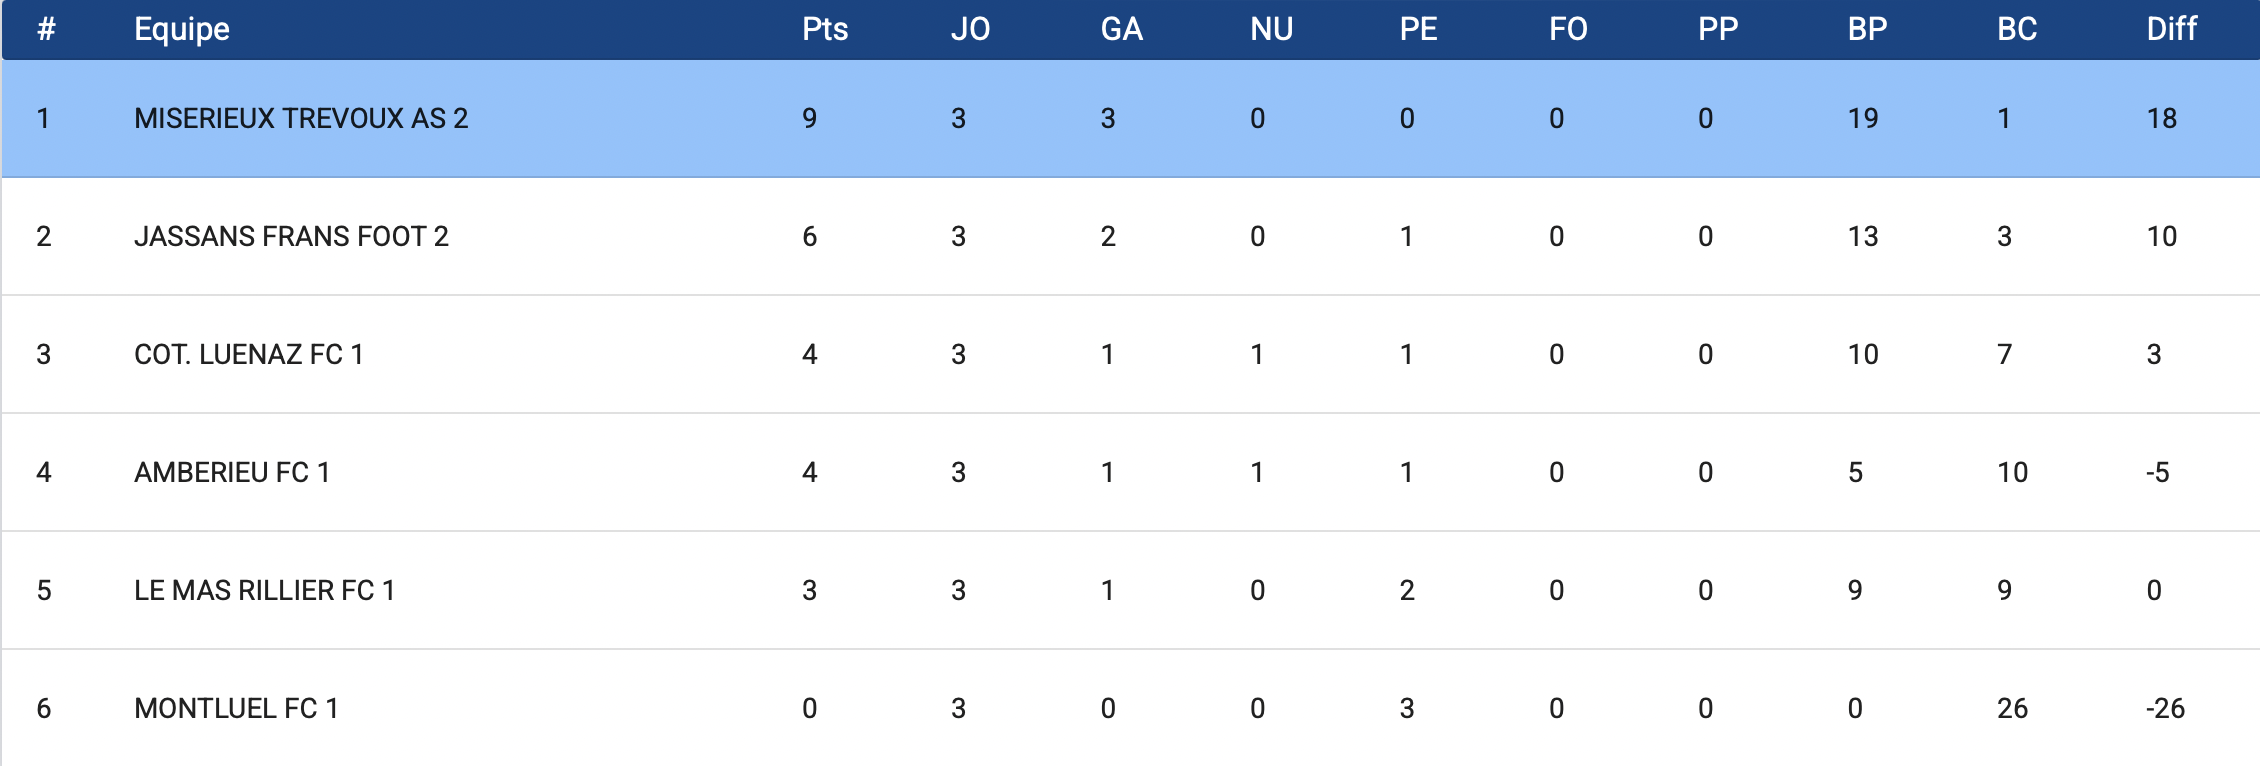Image resolution: width=2260 pixels, height=766 pixels.
Task: Select the PP column header
Action: click(x=1718, y=29)
